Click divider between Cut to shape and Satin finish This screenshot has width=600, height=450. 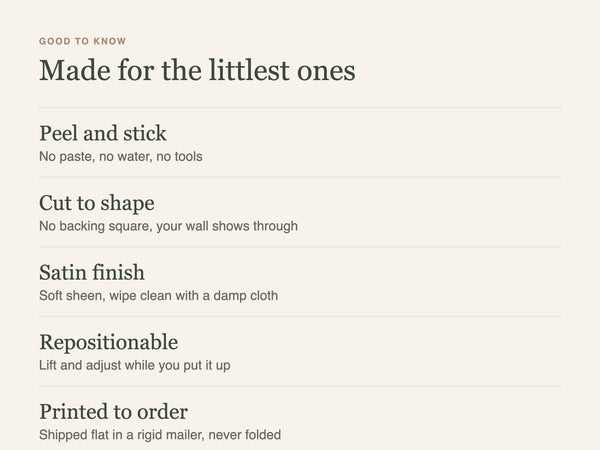coord(300,247)
